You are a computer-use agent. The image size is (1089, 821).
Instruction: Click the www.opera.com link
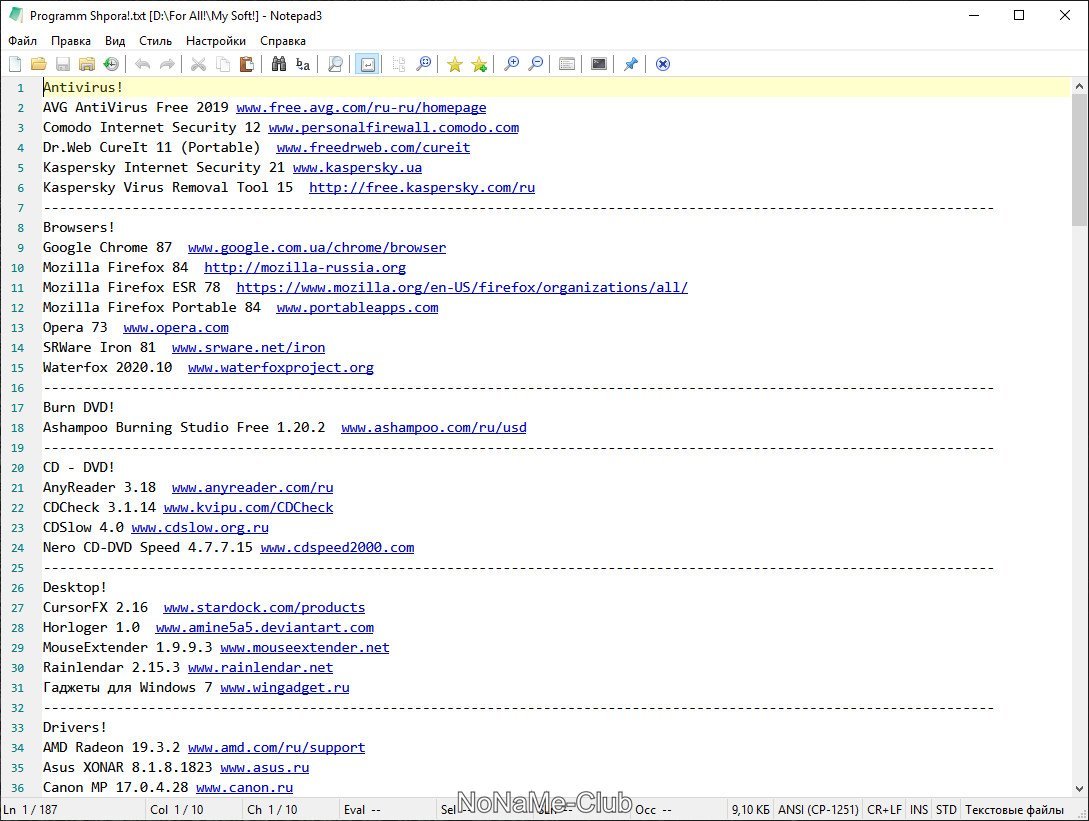click(x=176, y=327)
